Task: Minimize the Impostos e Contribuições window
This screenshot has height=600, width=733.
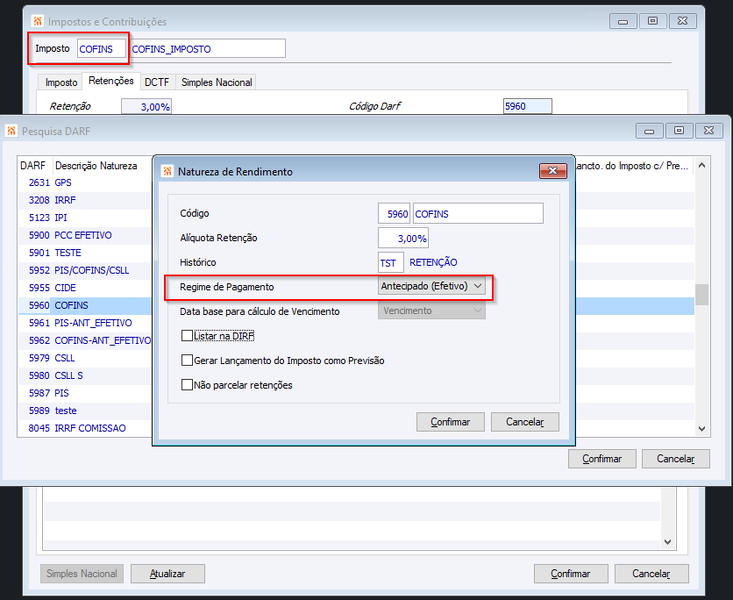Action: coord(623,21)
